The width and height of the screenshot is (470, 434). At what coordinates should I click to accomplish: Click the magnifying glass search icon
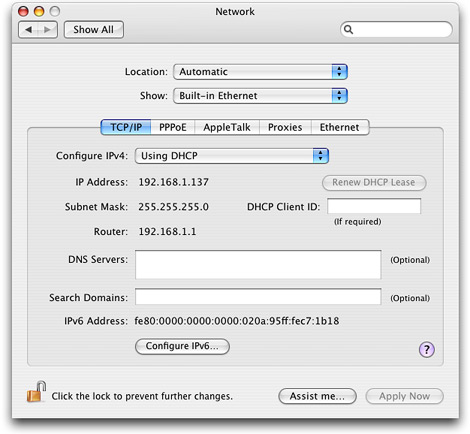point(348,30)
